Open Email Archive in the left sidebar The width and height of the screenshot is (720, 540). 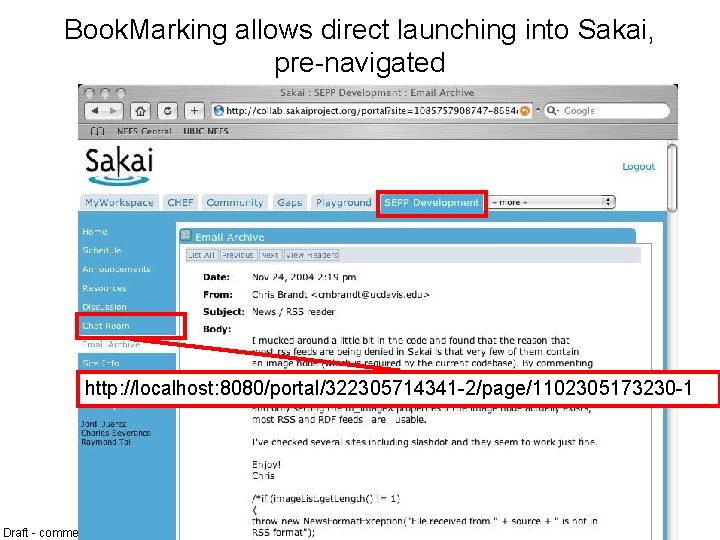click(x=111, y=344)
